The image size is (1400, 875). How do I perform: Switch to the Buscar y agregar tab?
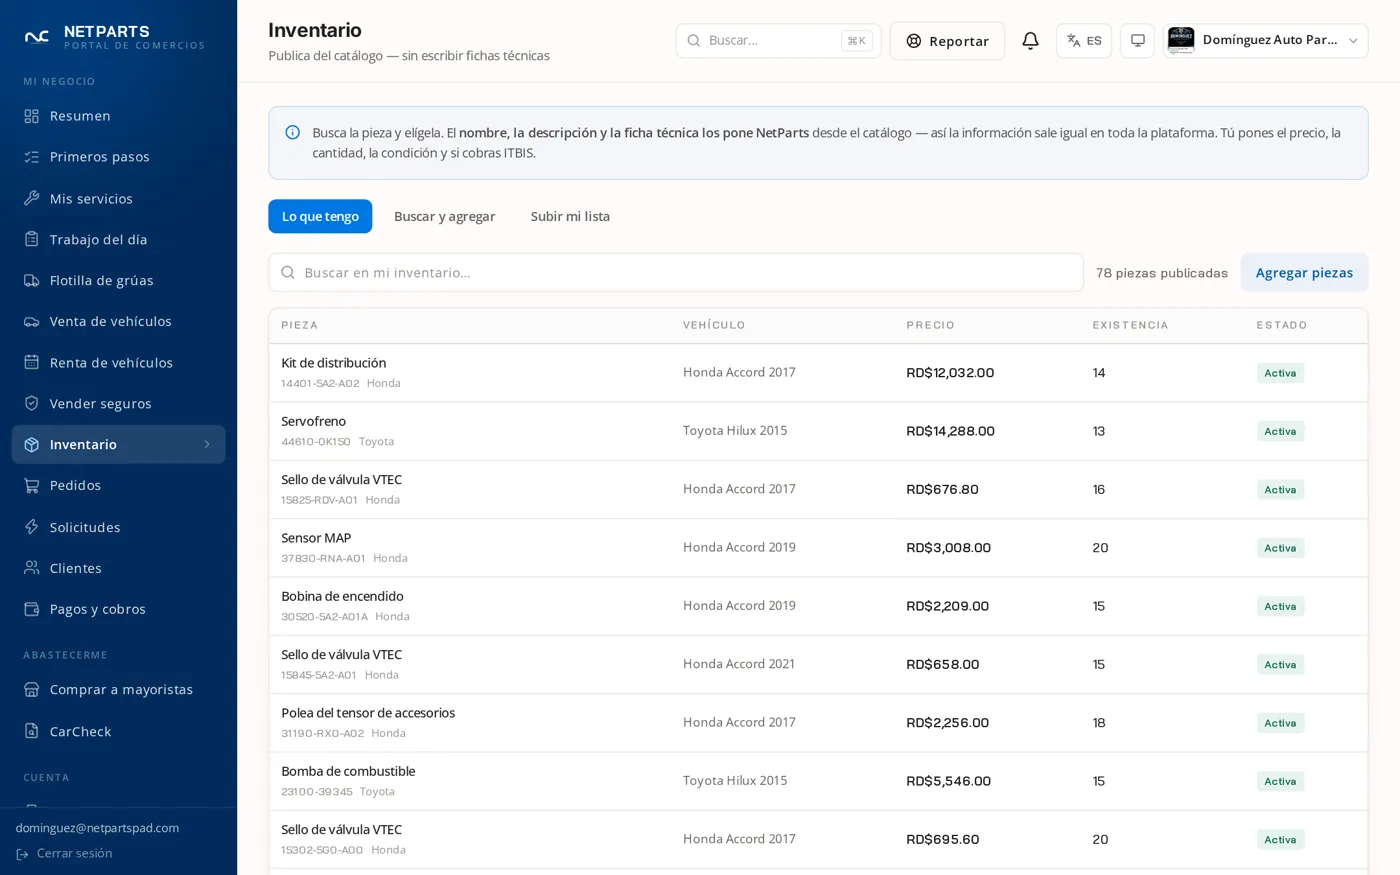[x=445, y=216]
